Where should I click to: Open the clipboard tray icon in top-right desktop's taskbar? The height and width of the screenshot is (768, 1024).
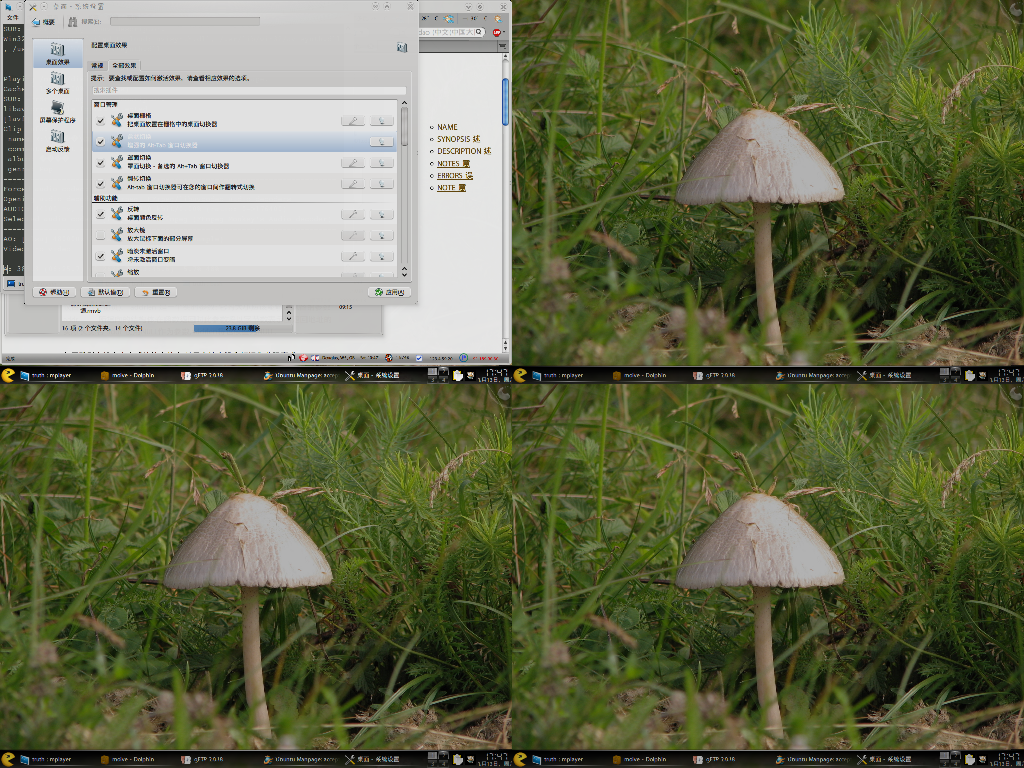coord(970,375)
